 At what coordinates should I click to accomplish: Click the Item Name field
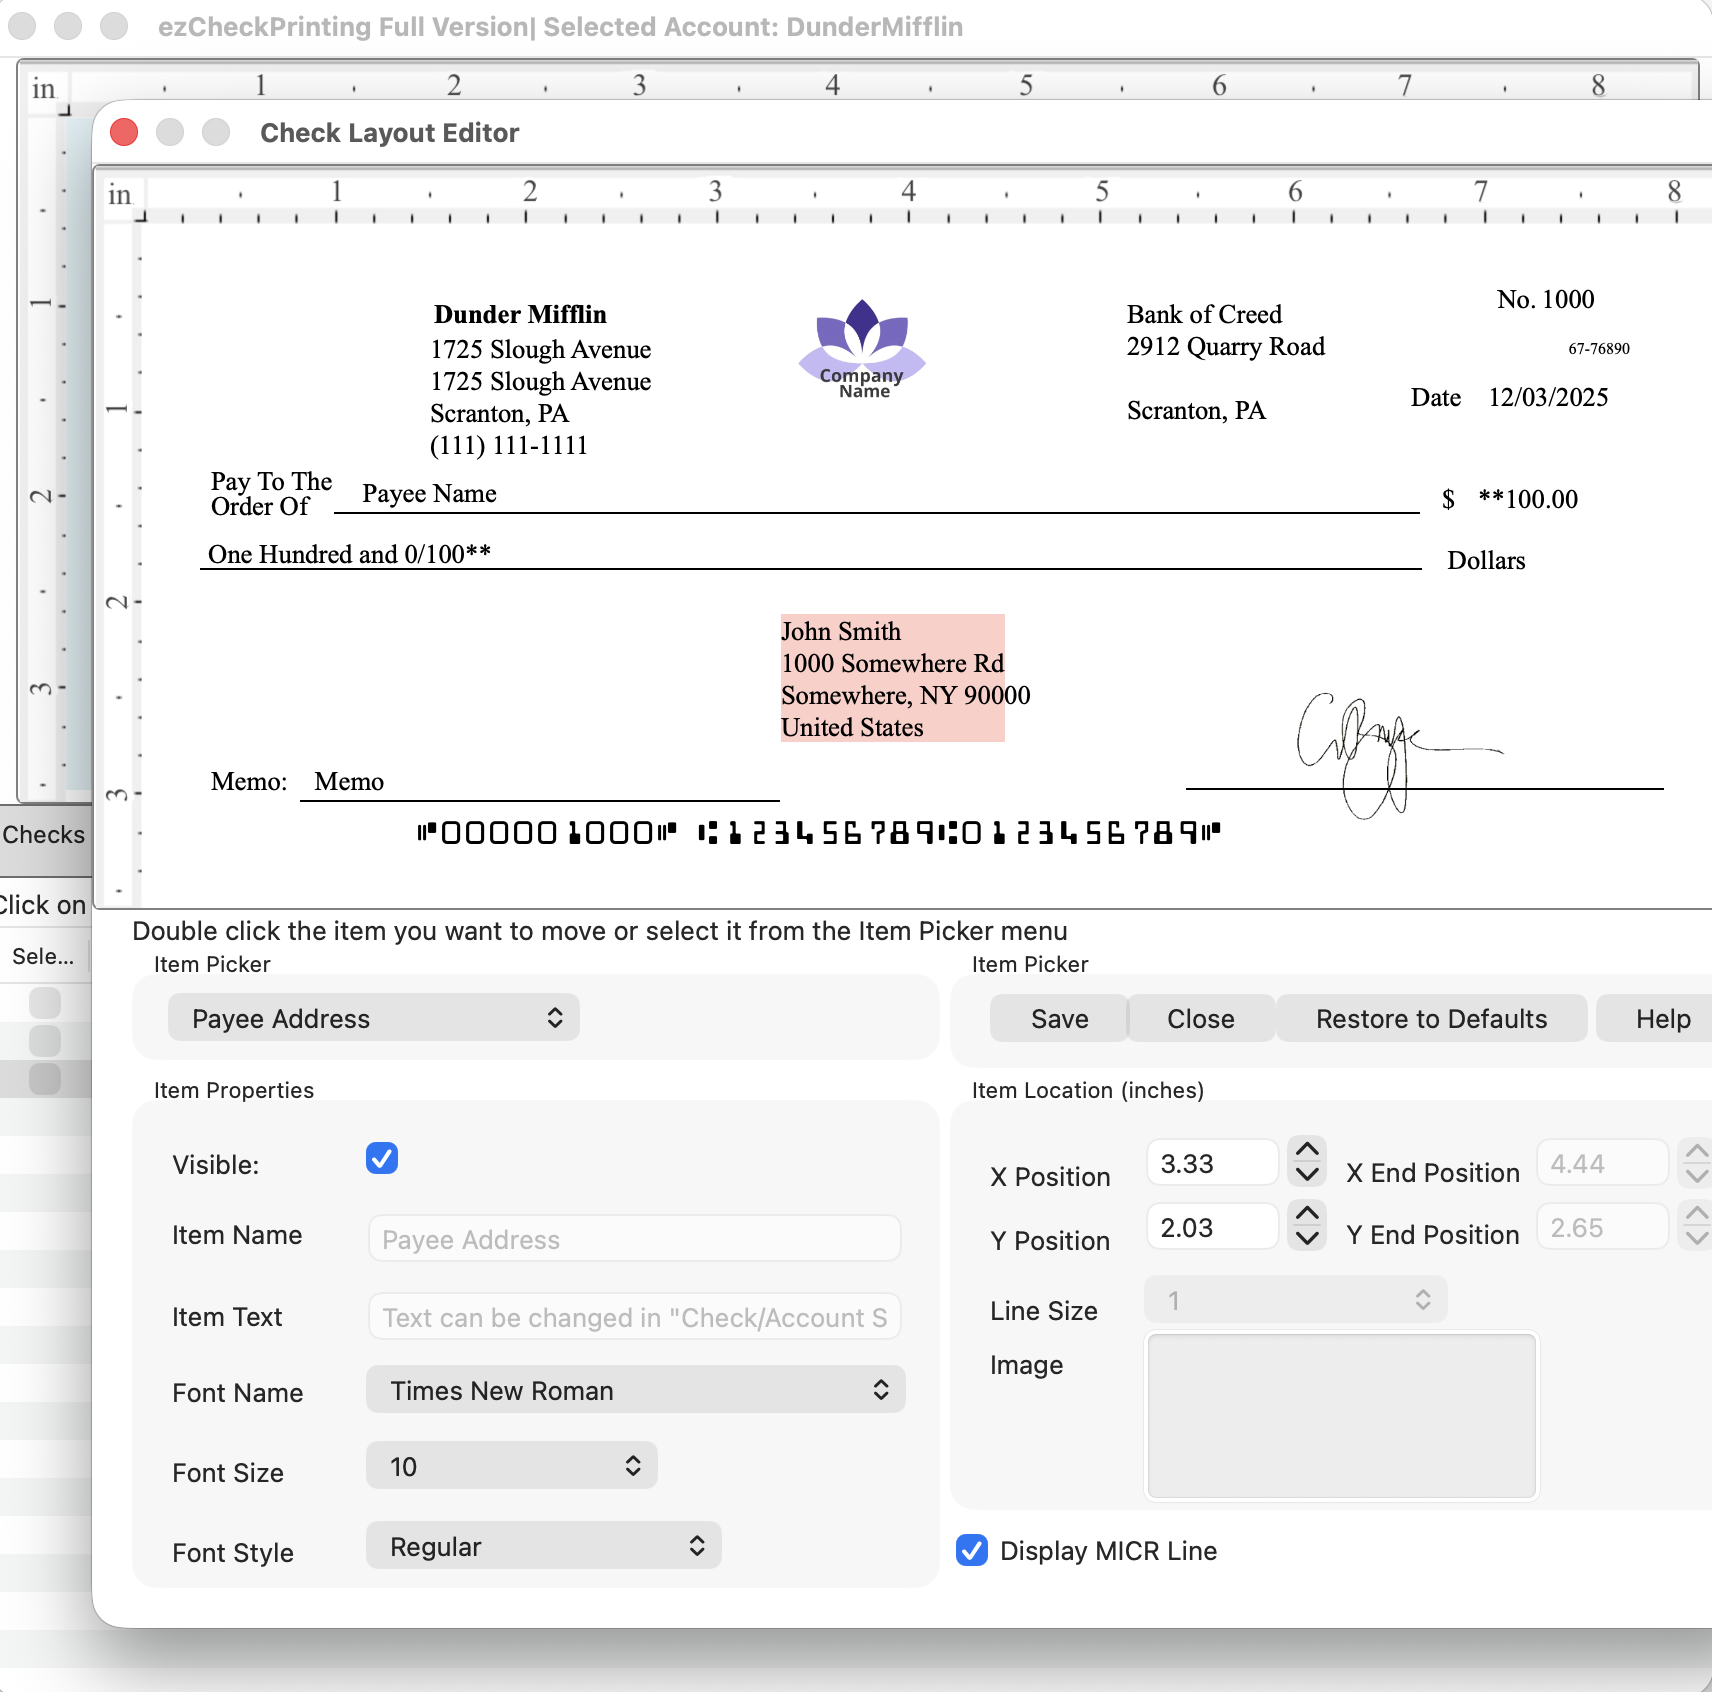click(635, 1239)
